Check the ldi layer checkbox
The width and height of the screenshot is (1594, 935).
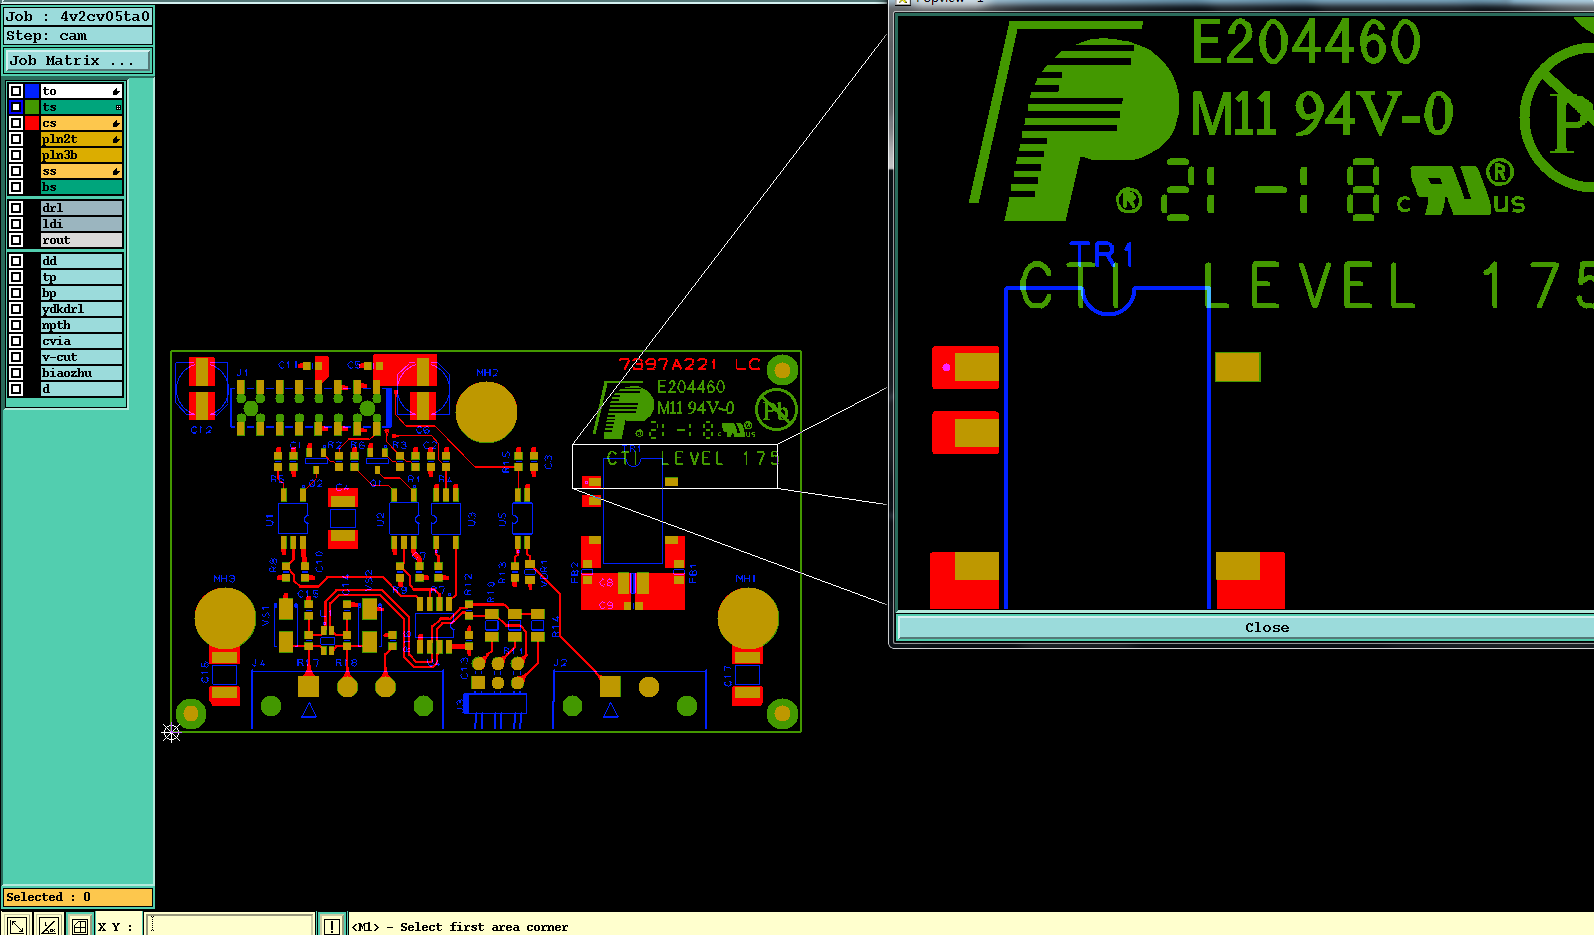[x=16, y=224]
